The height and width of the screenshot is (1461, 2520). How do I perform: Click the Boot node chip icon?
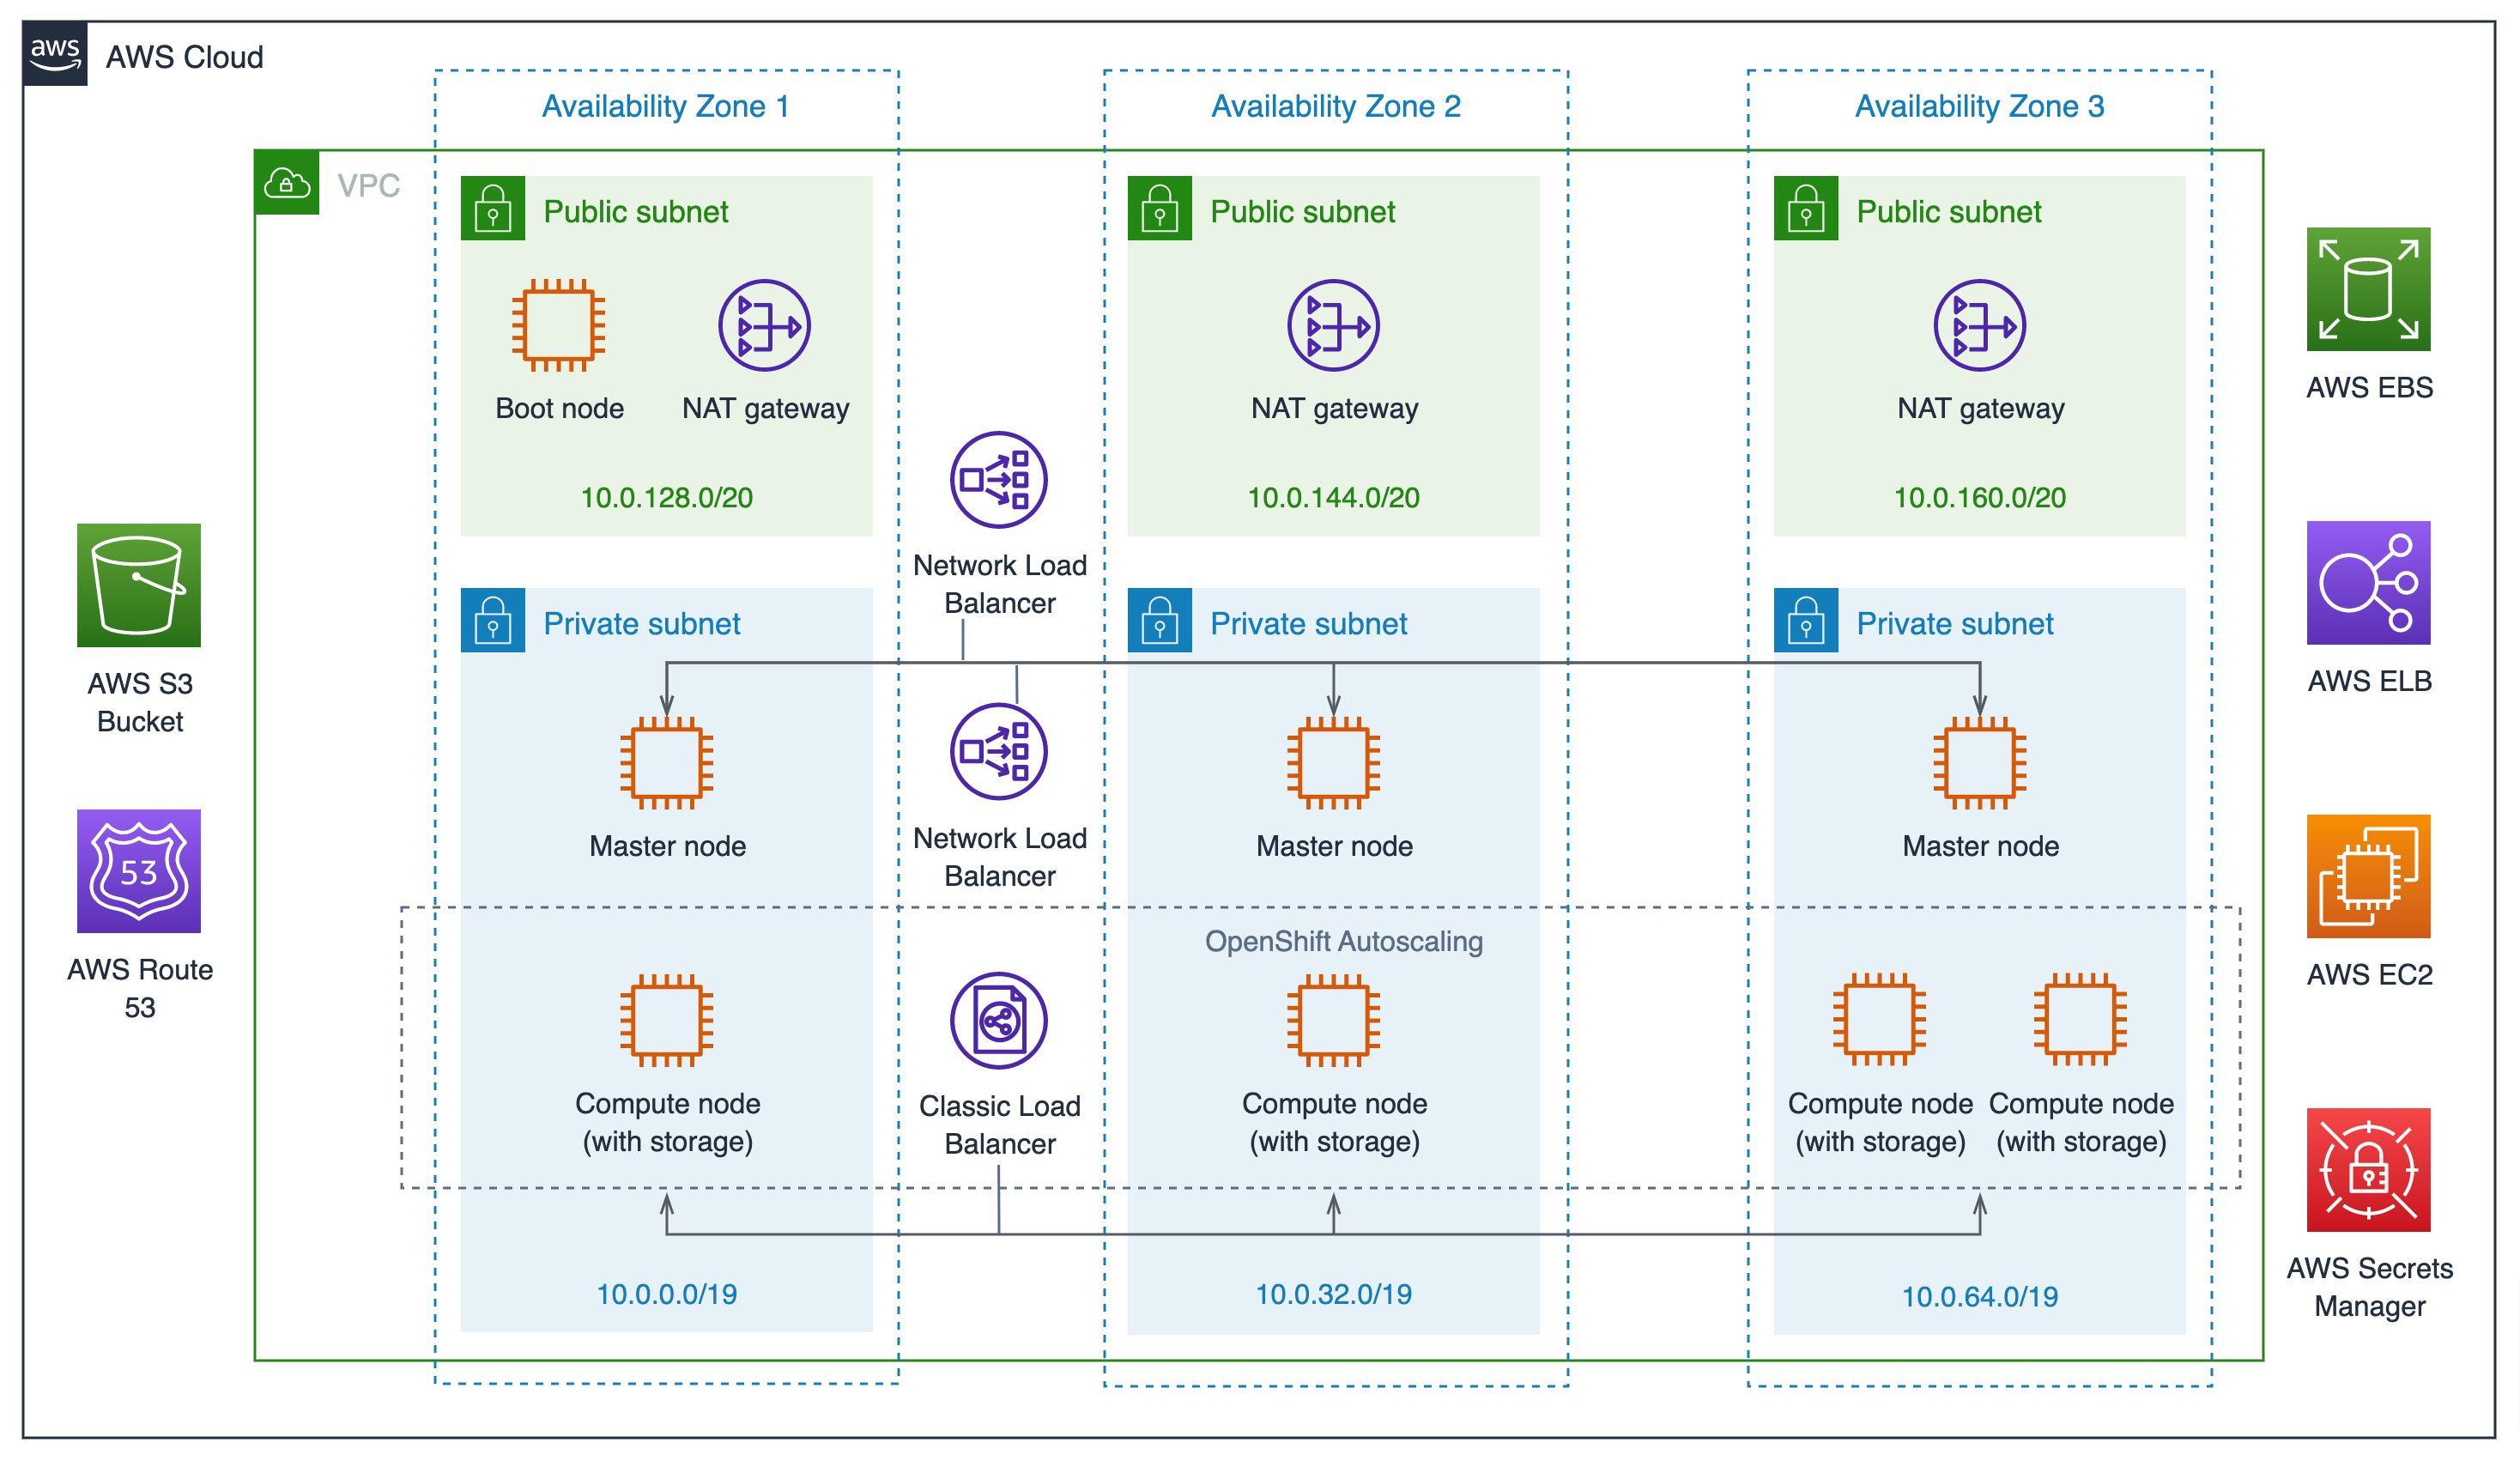coord(559,325)
